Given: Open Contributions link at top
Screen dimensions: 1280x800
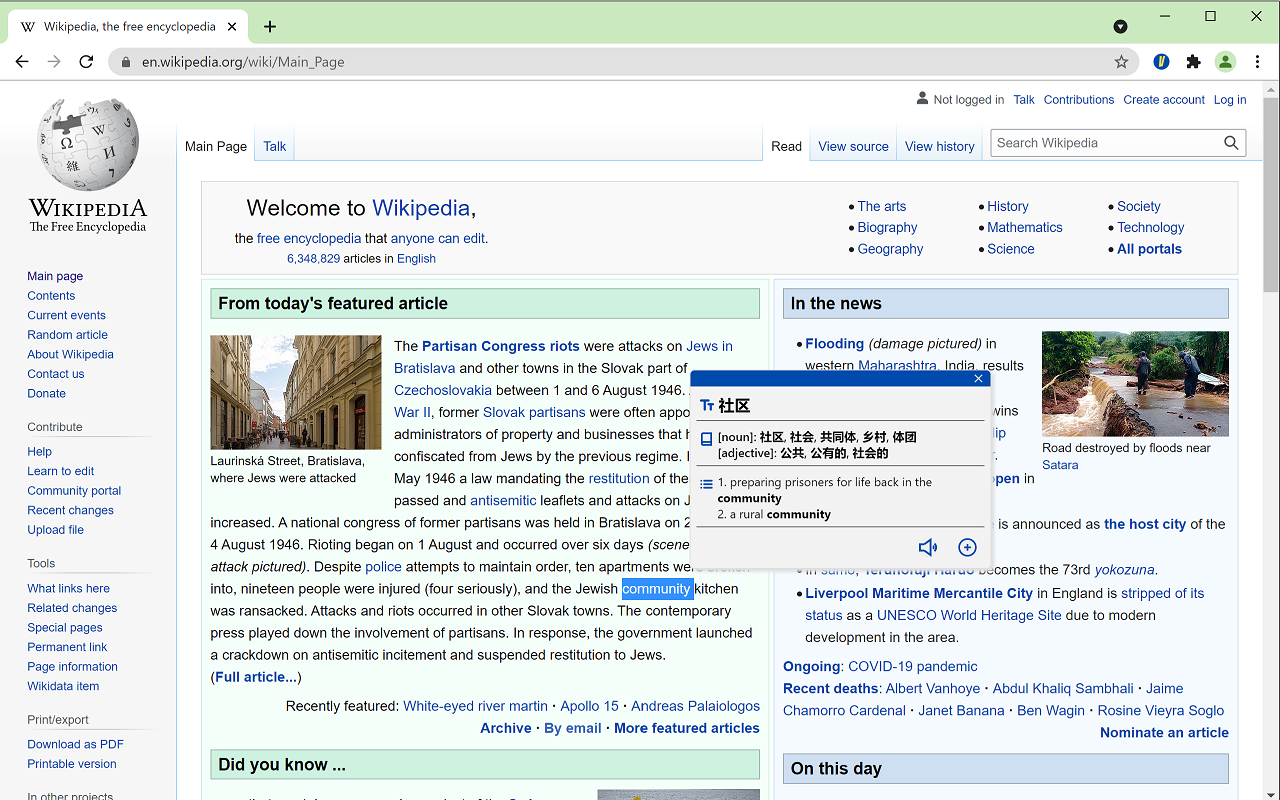Looking at the screenshot, I should tap(1079, 100).
